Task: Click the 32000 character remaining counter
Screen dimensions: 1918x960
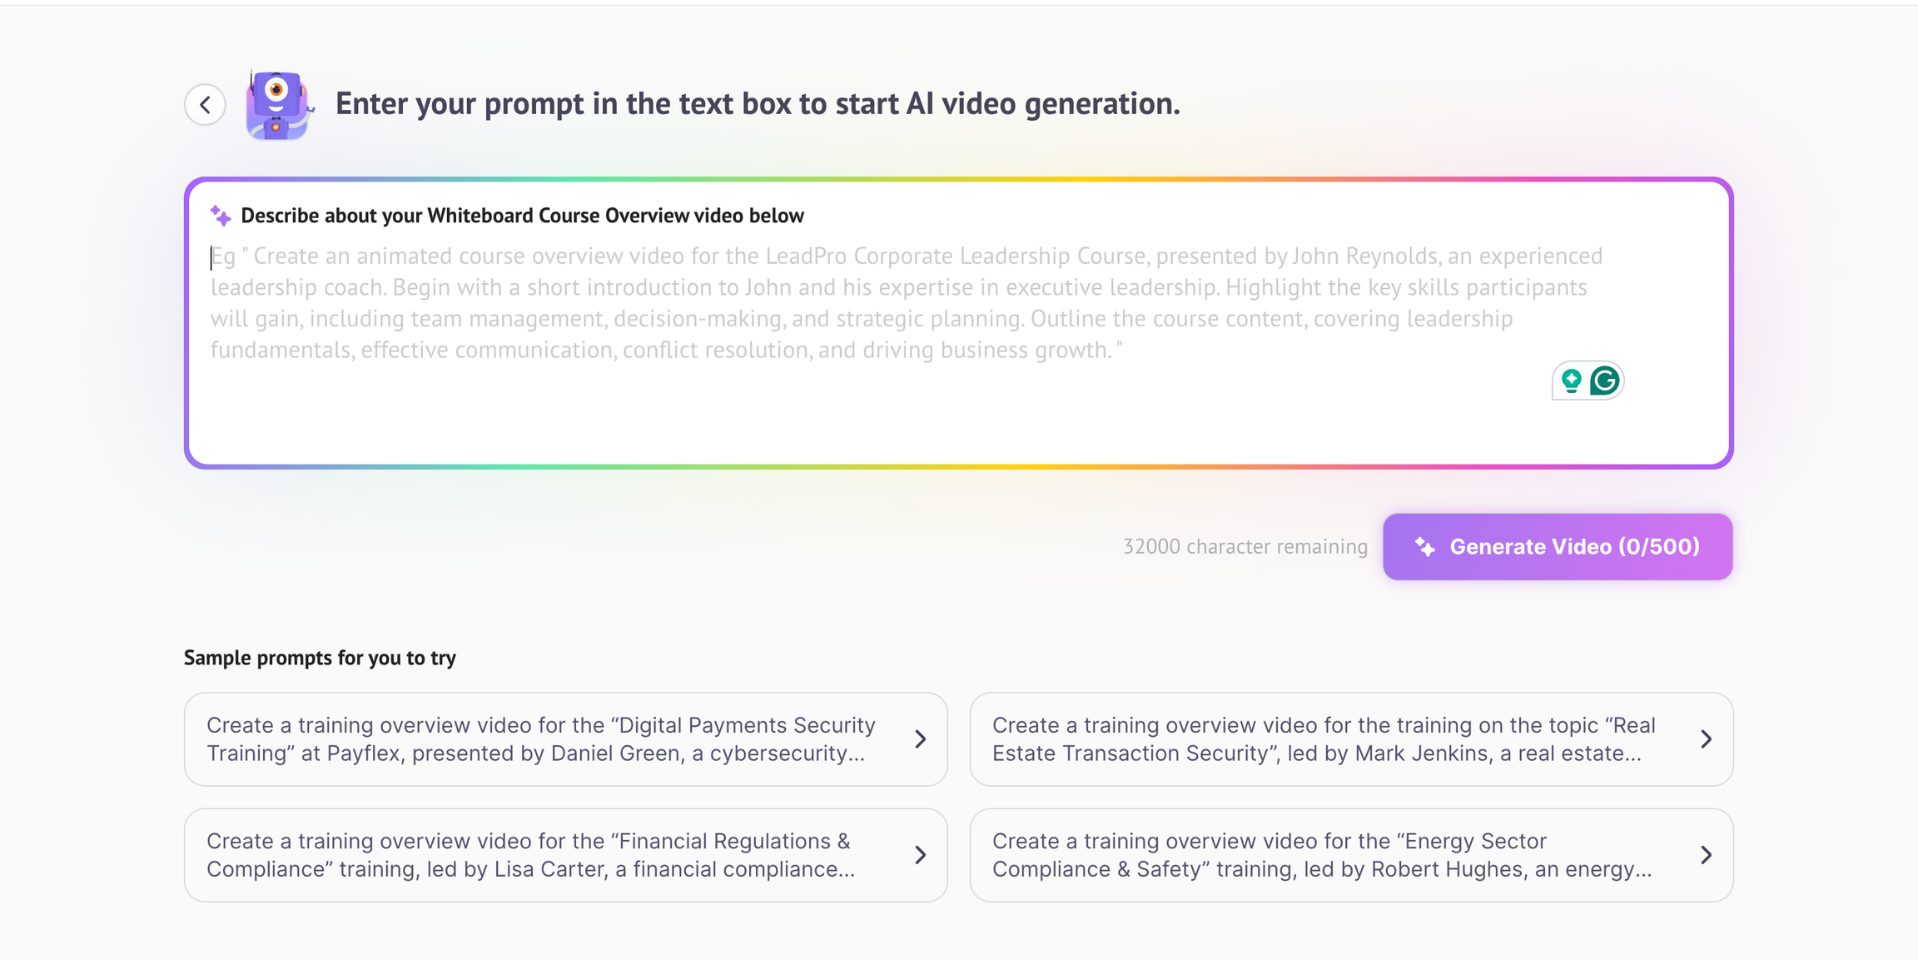Action: tap(1244, 547)
